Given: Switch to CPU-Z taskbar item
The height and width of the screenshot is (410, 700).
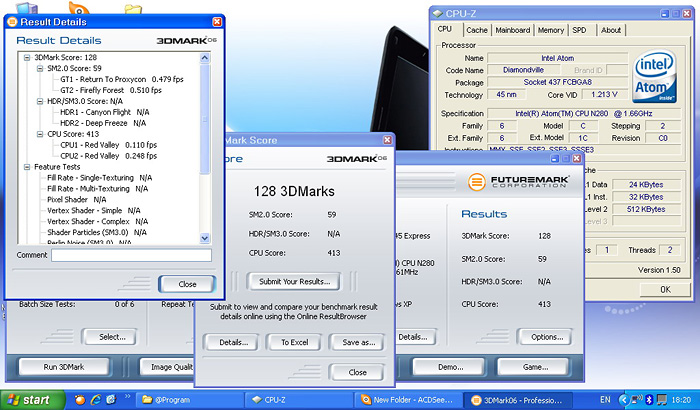Looking at the screenshot, I should [299, 400].
